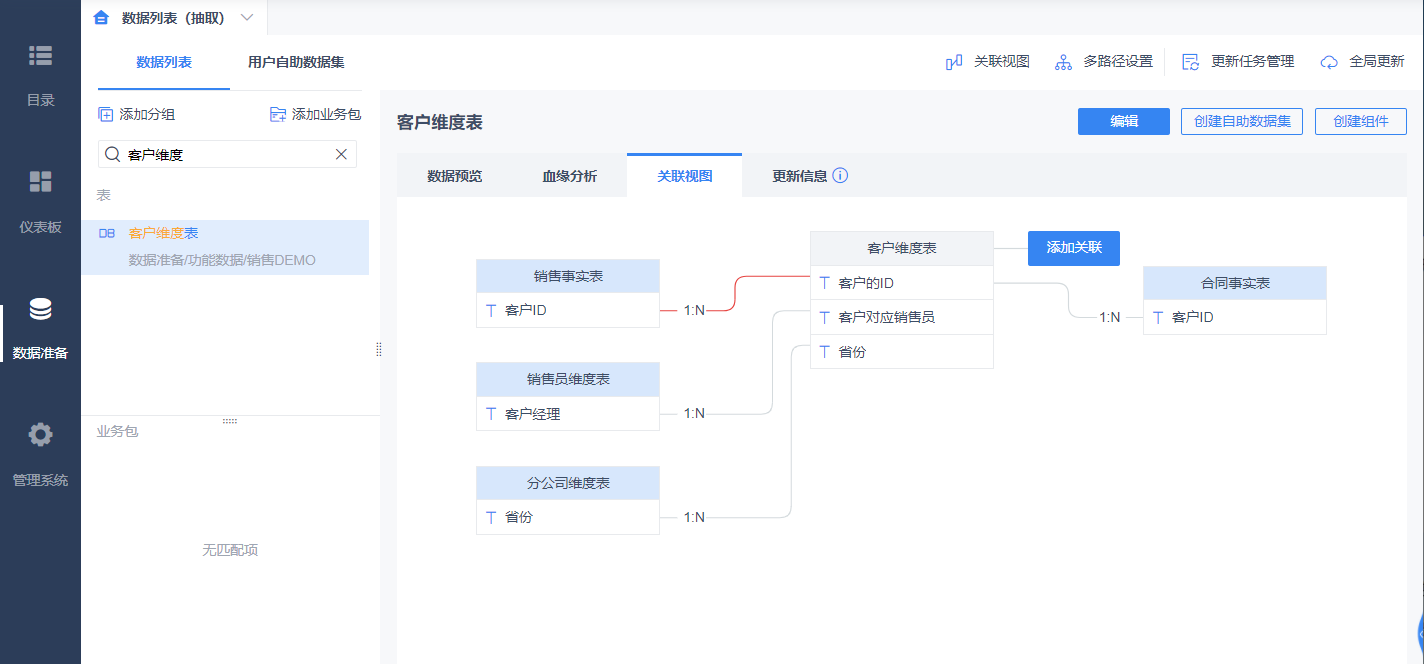
Task: Click 创建自助数据集 button
Action: click(x=1241, y=121)
